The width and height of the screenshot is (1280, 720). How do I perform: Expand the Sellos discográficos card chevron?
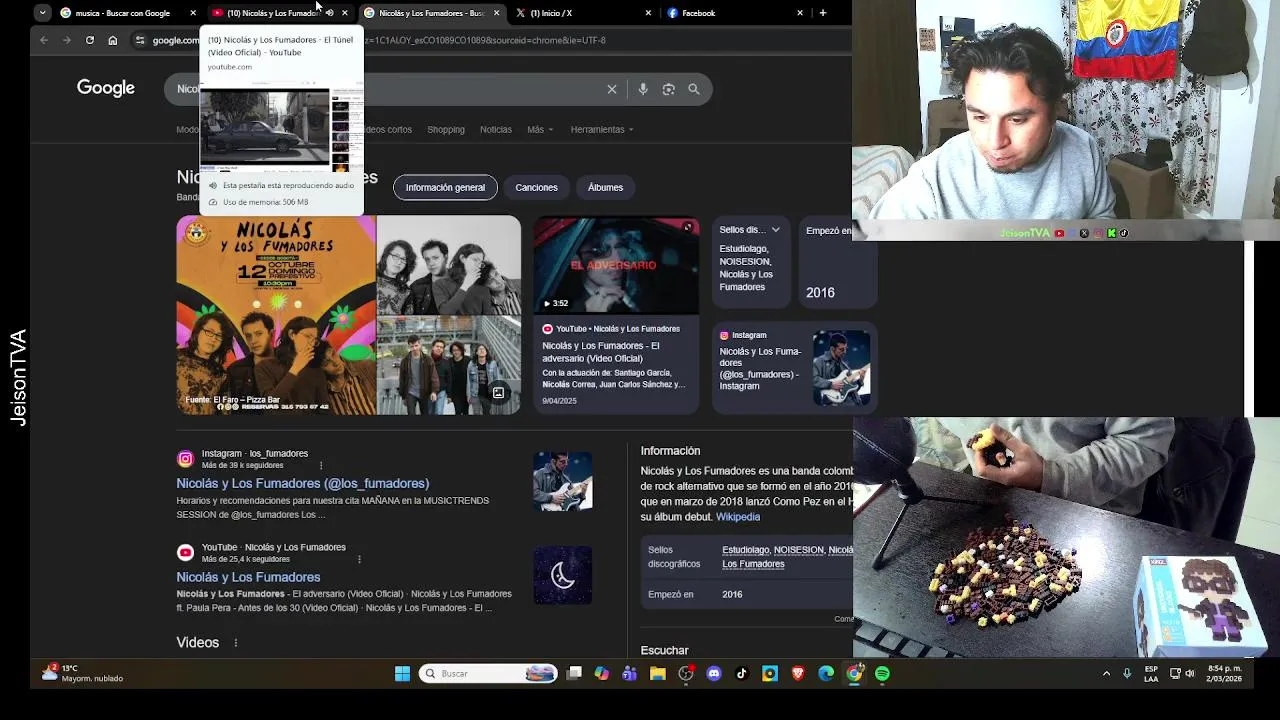tap(775, 230)
